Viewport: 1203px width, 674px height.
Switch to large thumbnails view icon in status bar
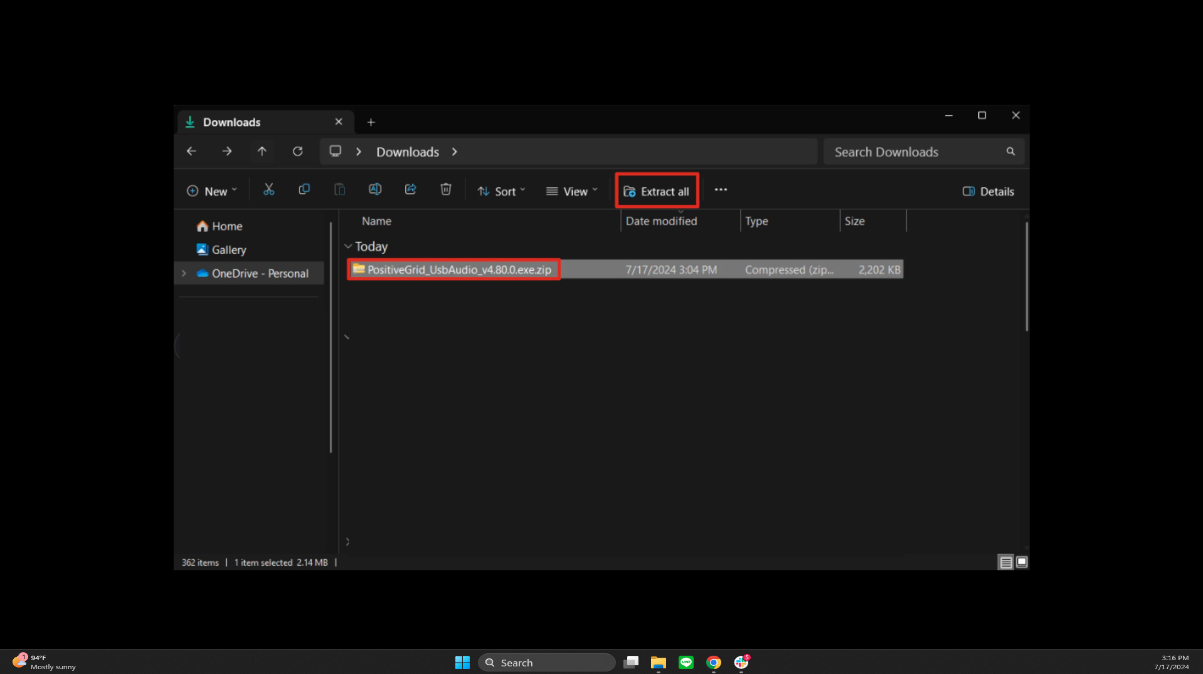pos(1022,563)
